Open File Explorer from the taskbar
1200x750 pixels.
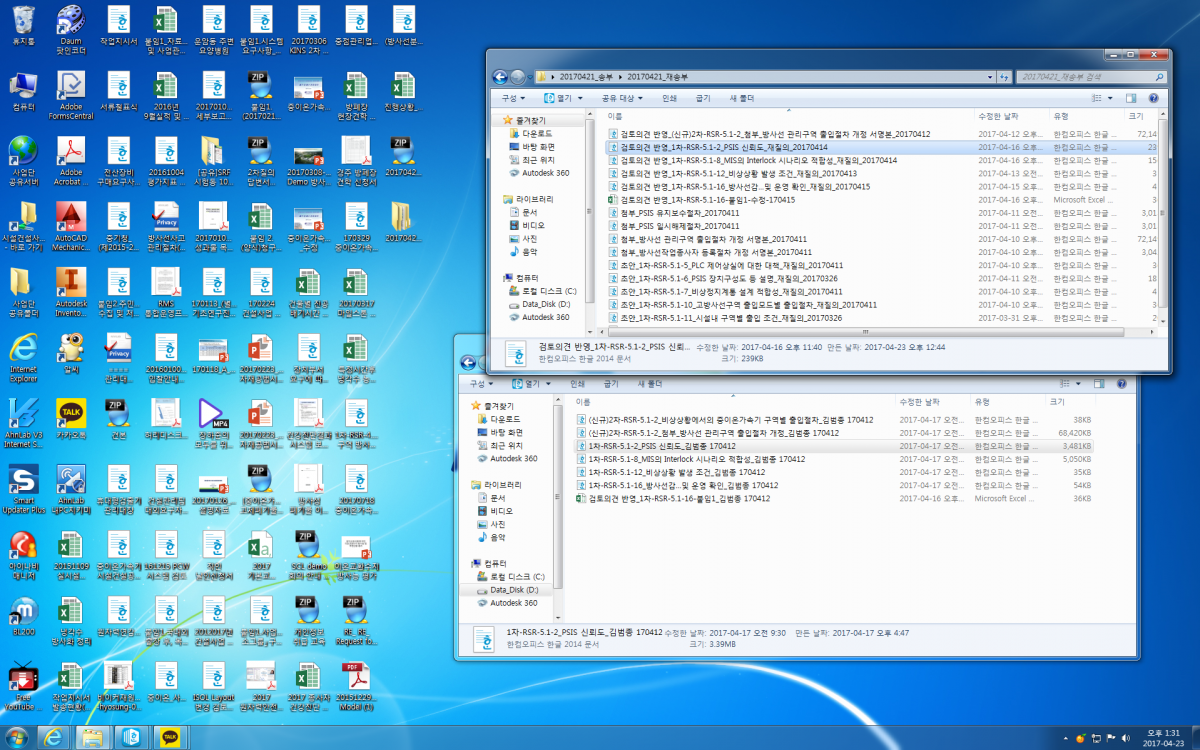click(92, 737)
